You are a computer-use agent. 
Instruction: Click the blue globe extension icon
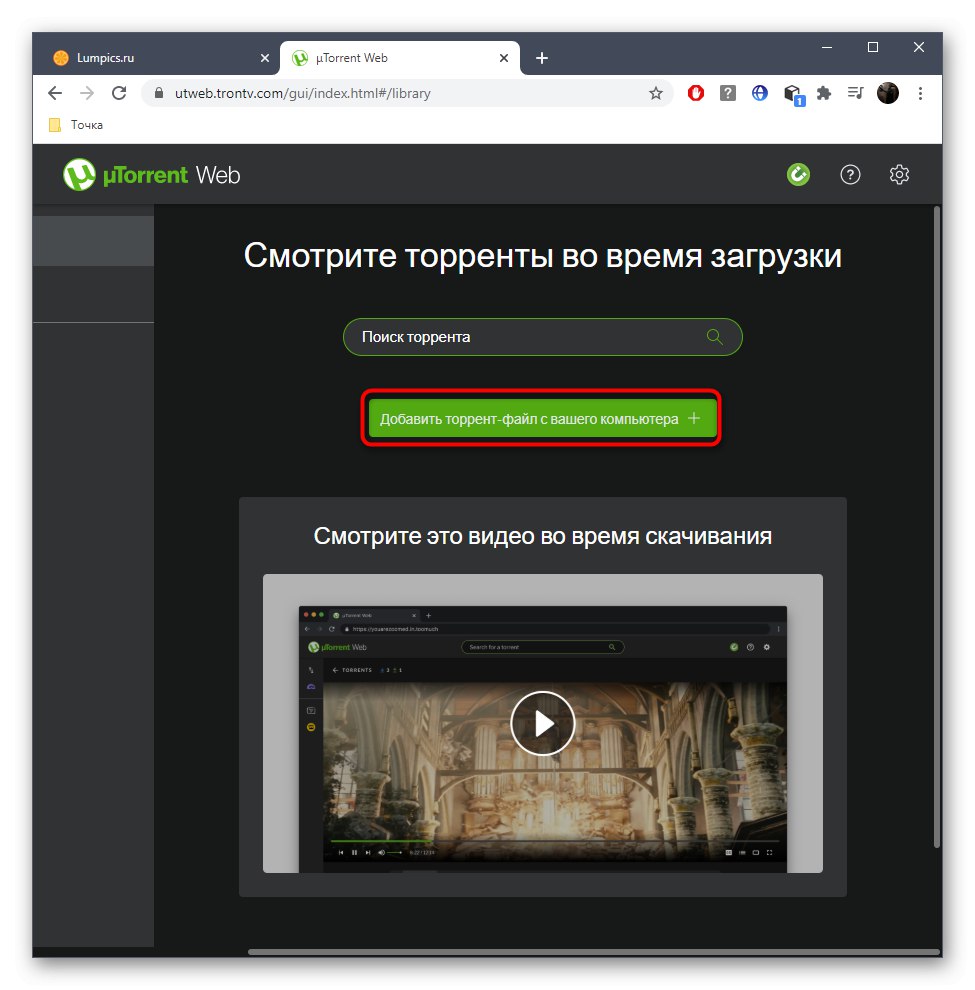(759, 93)
